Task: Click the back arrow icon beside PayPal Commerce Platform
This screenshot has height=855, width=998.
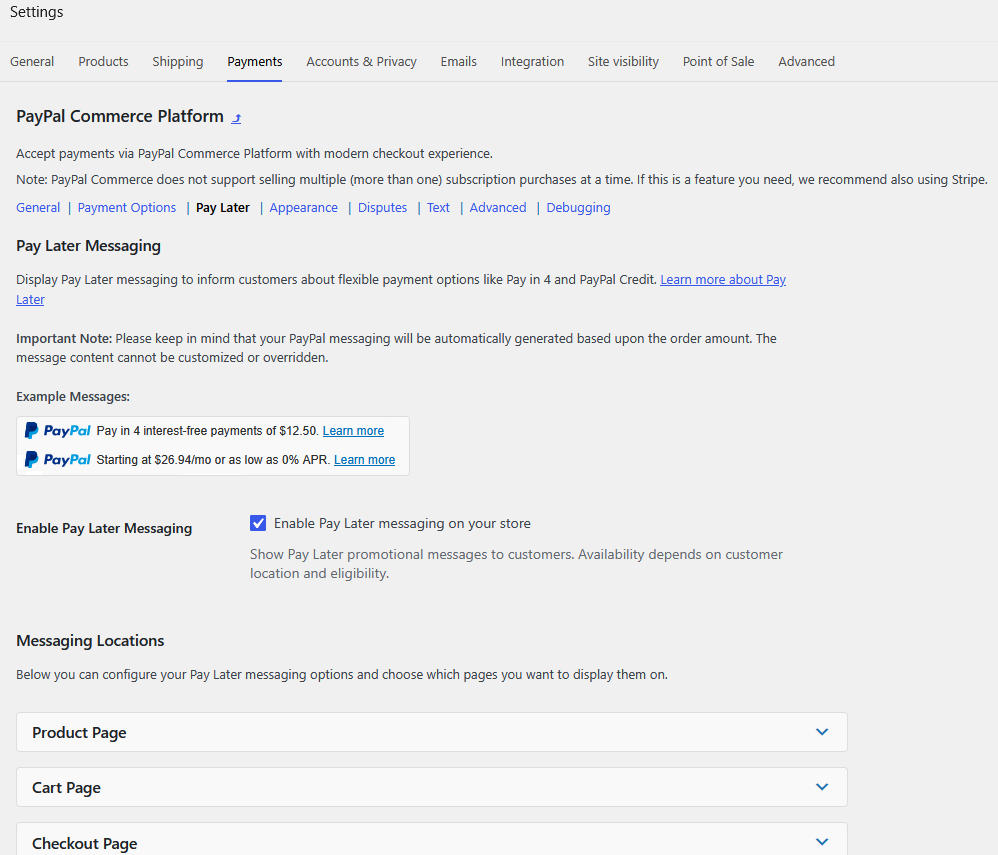Action: click(x=236, y=118)
